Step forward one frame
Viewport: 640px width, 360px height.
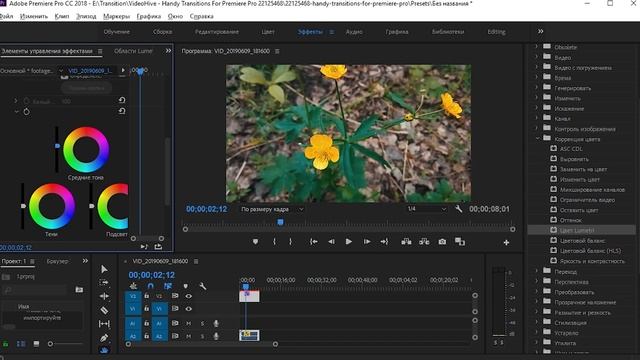pos(367,242)
